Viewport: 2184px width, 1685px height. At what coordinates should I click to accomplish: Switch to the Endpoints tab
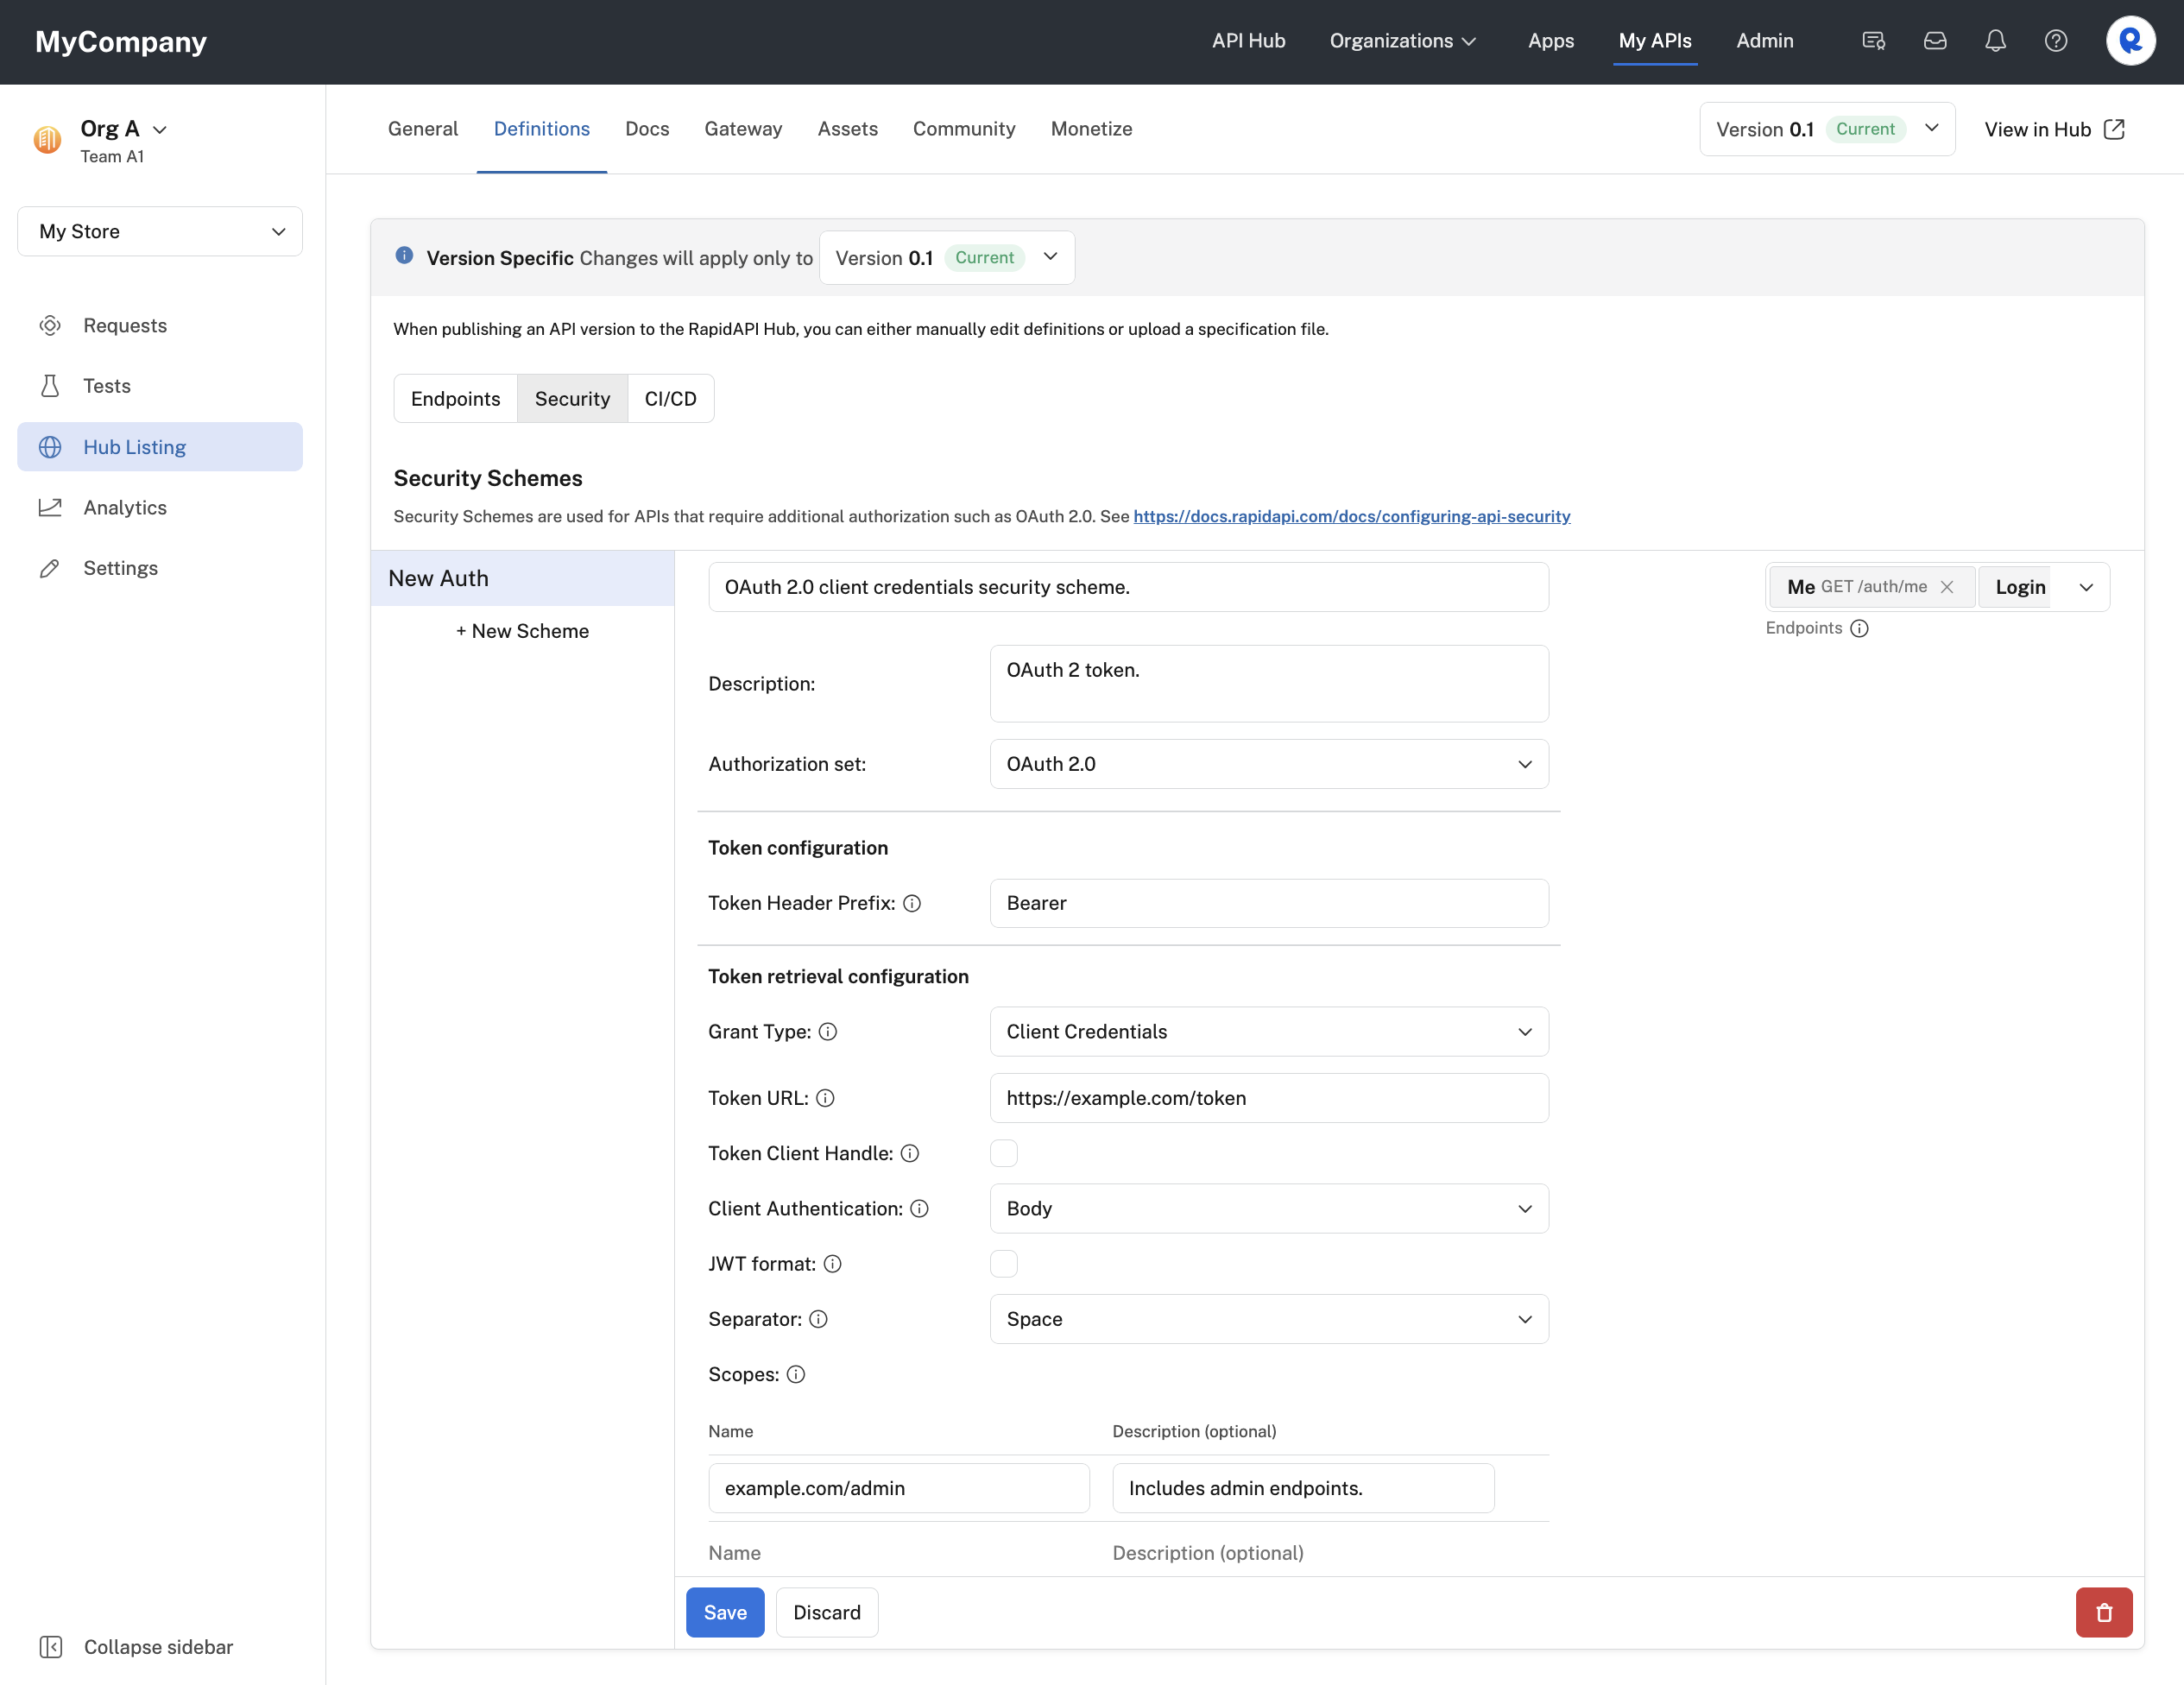(x=455, y=398)
